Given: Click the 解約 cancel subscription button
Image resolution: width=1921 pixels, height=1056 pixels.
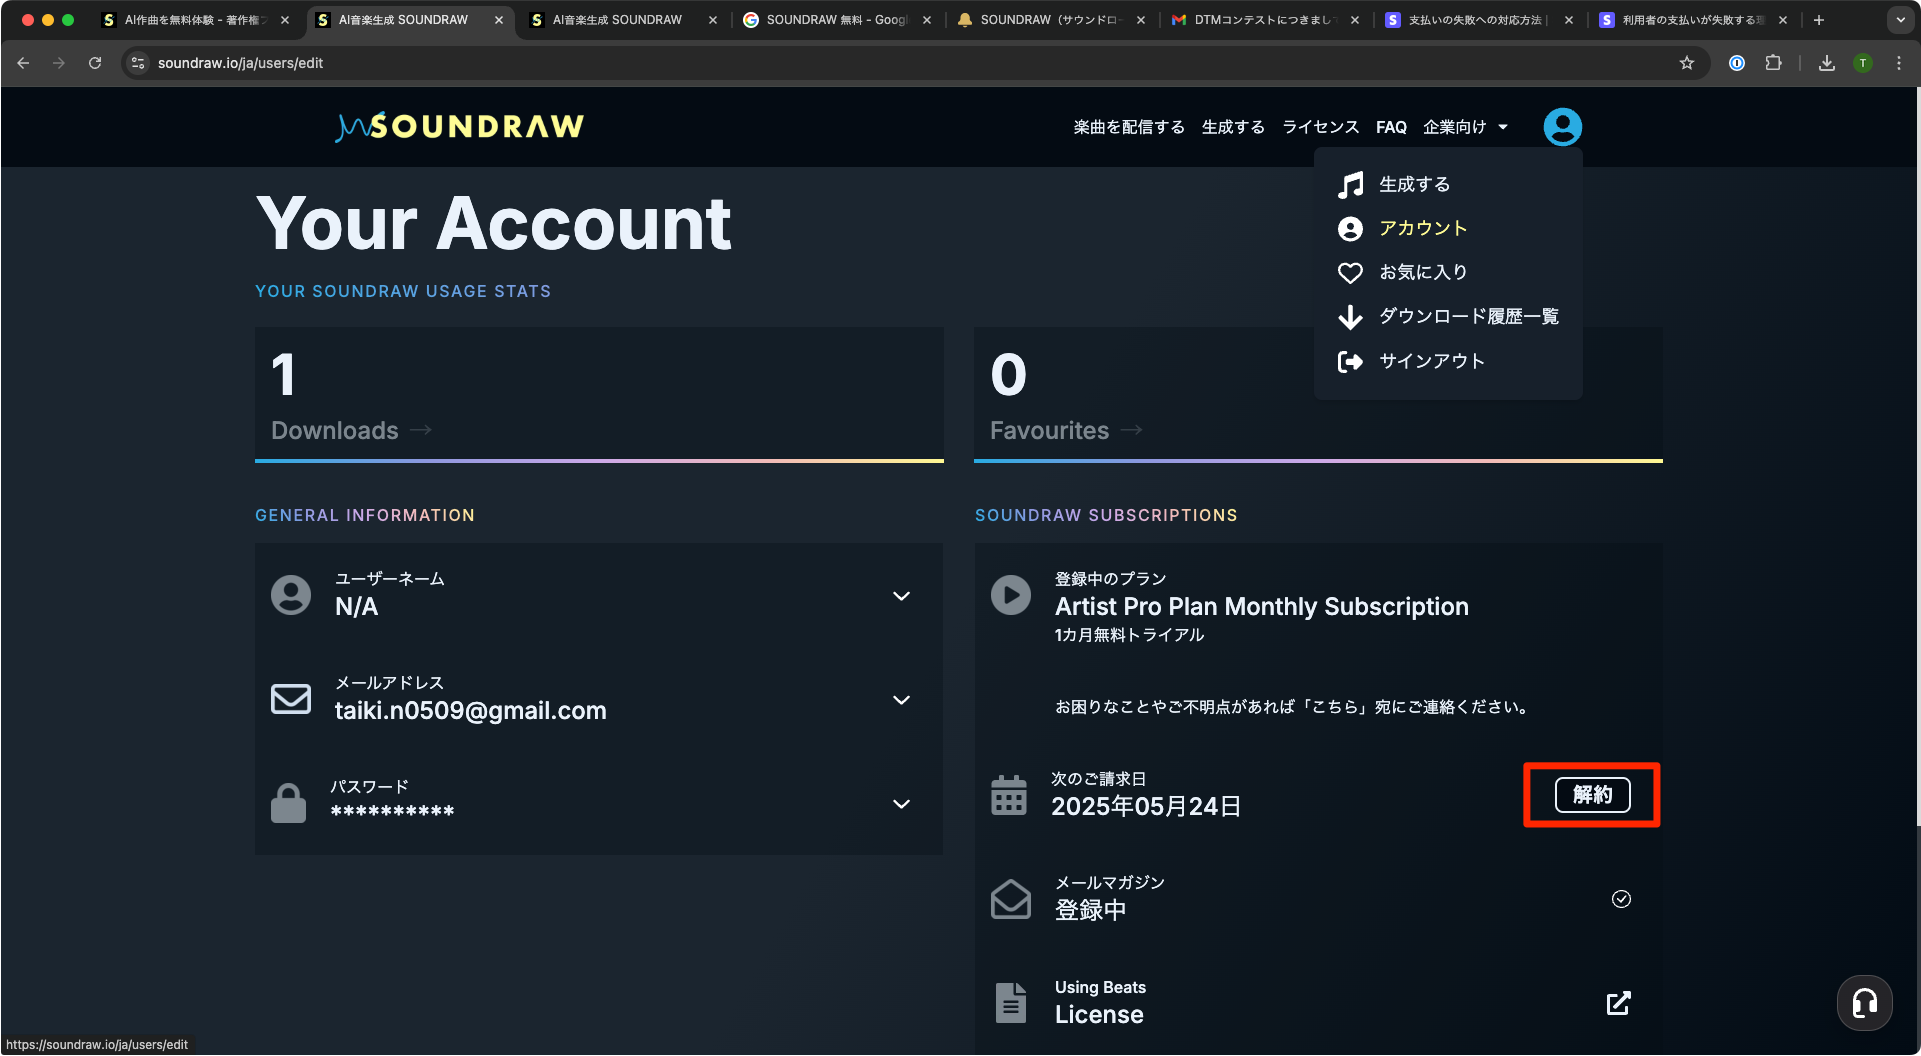Looking at the screenshot, I should pos(1592,795).
